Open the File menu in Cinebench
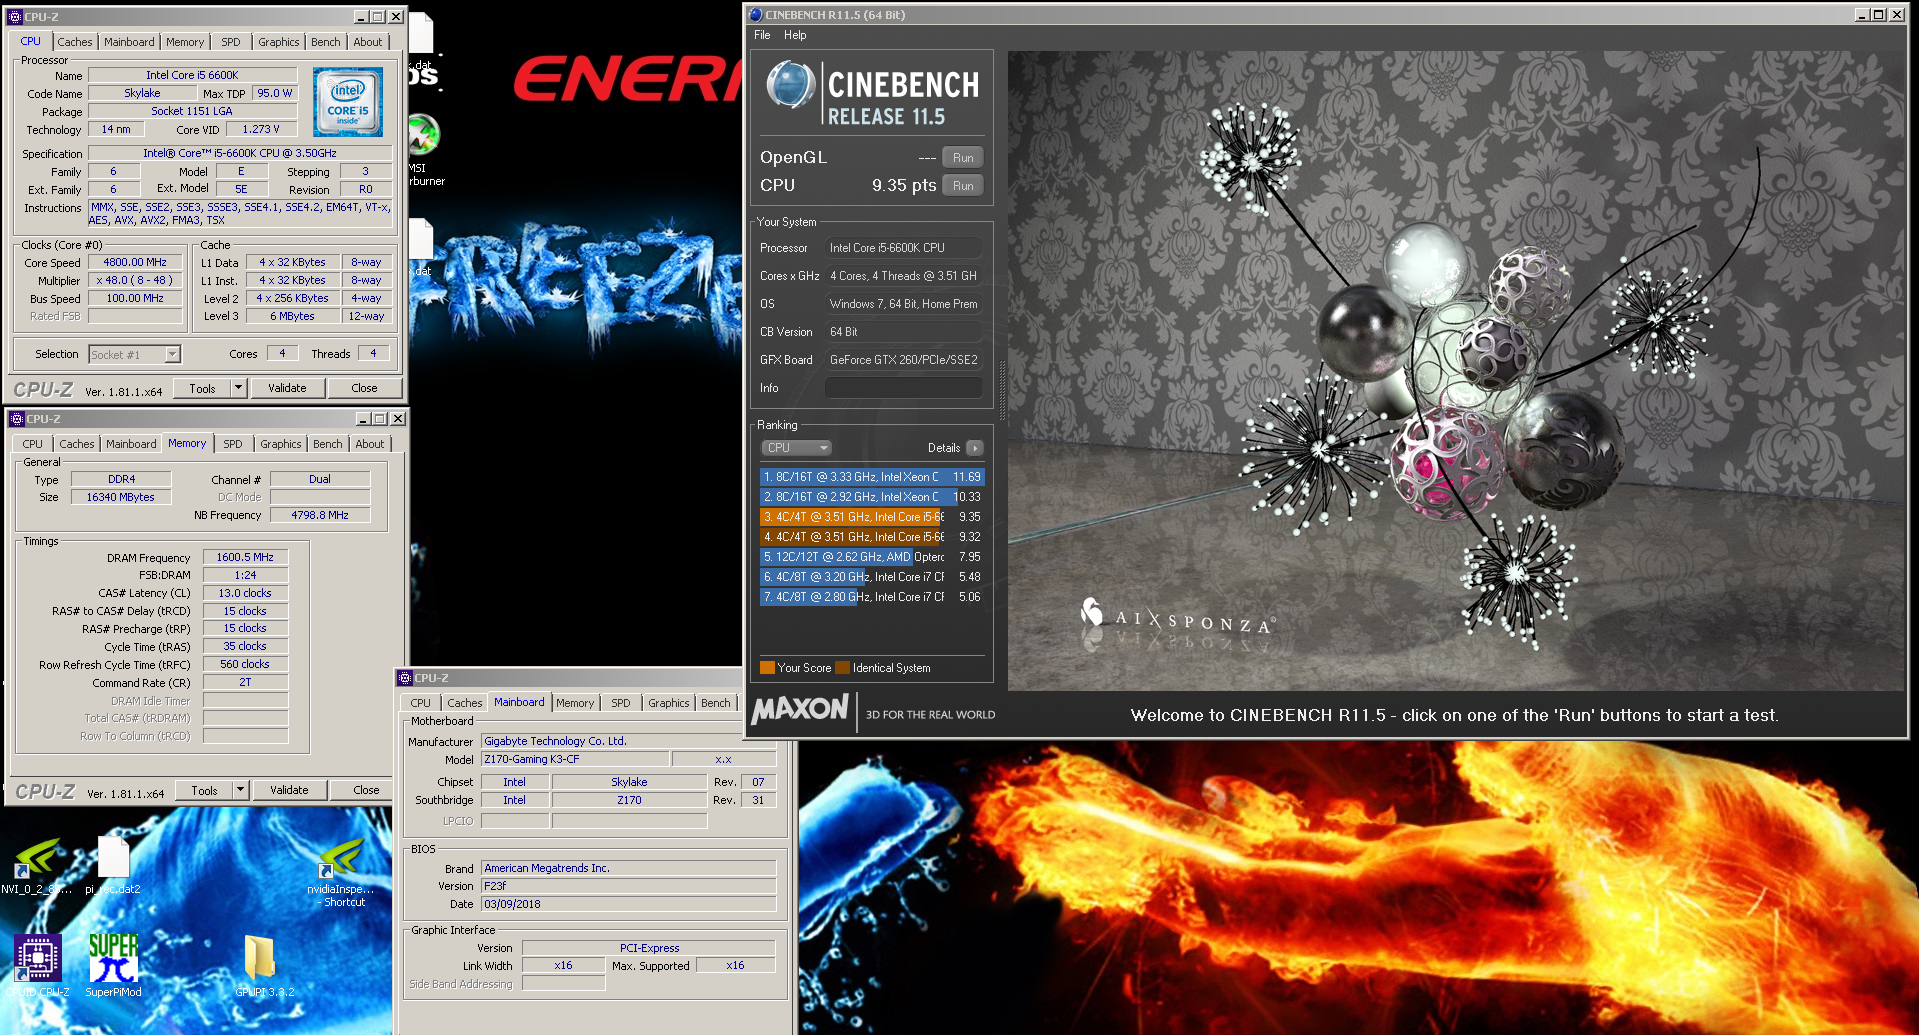This screenshot has width=1919, height=1035. (x=762, y=35)
